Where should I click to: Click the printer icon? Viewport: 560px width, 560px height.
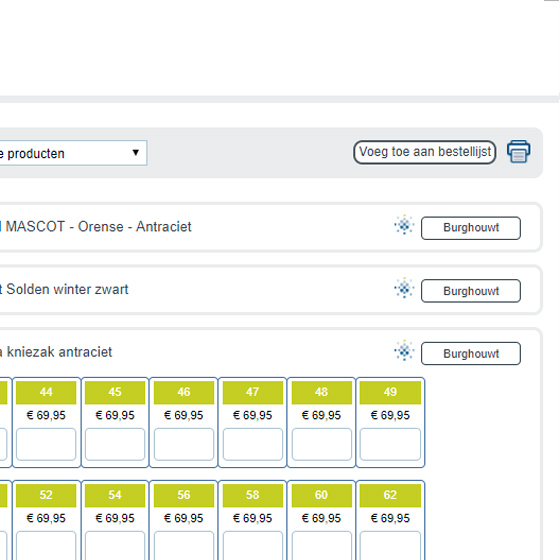tap(519, 152)
